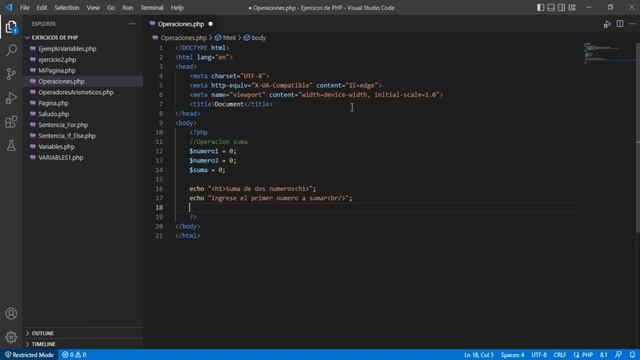The image size is (640, 360).
Task: Select the Operaciones.php editor tab
Action: 181,24
